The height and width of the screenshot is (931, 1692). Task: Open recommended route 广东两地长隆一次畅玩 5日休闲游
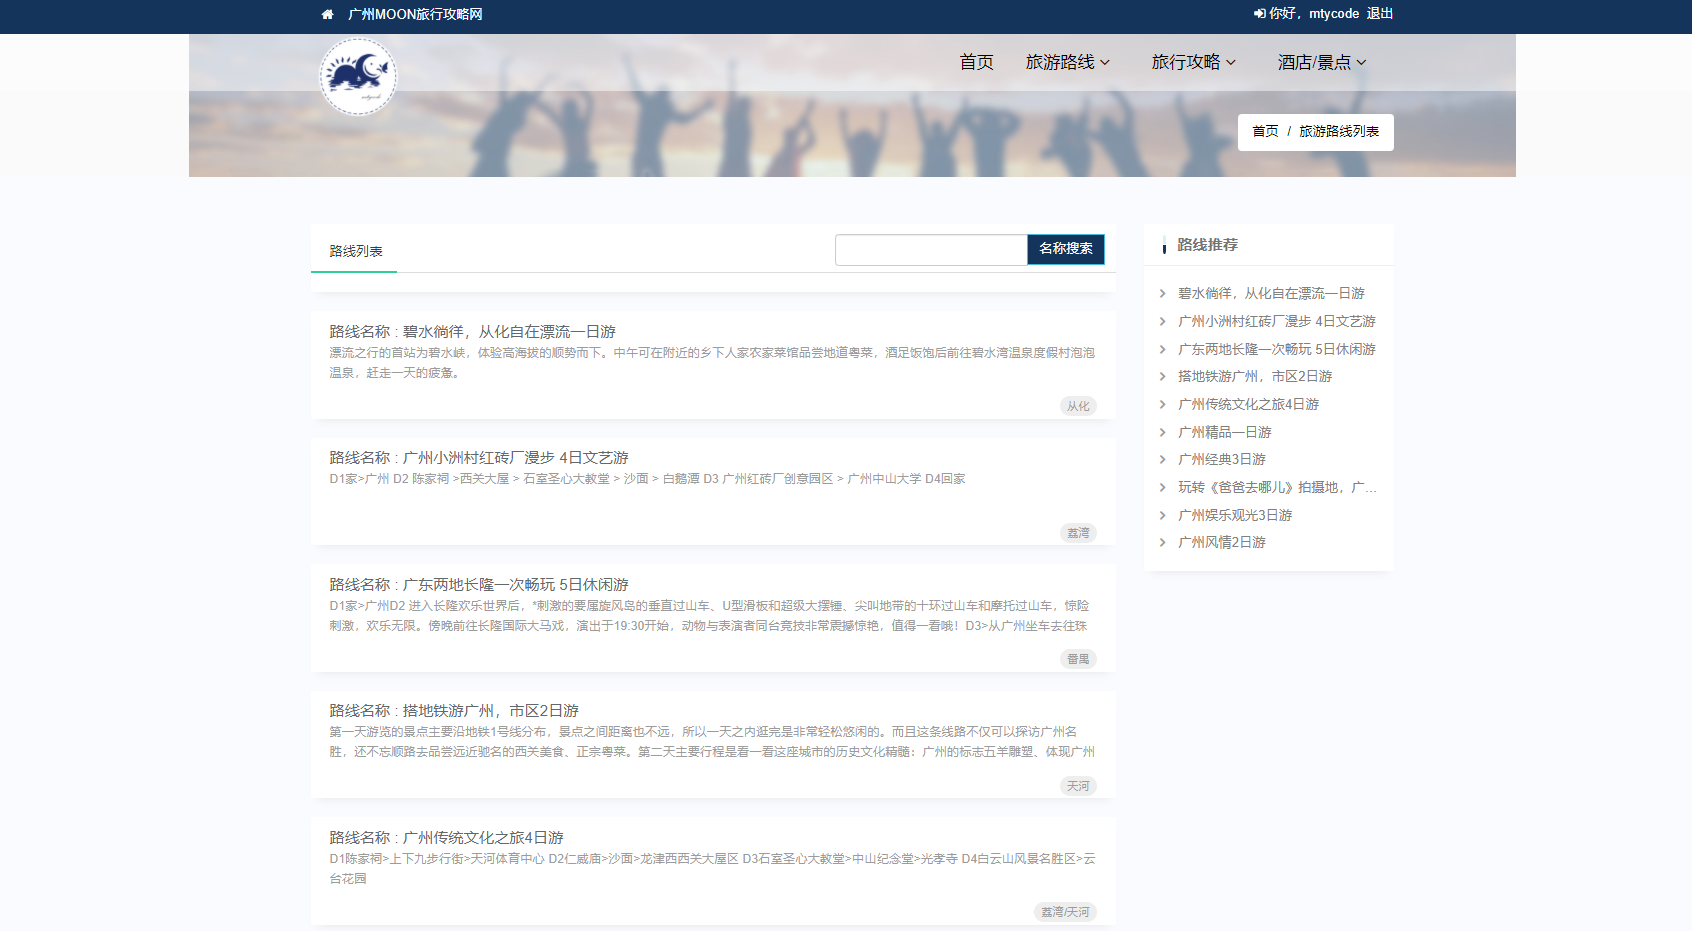(1277, 349)
